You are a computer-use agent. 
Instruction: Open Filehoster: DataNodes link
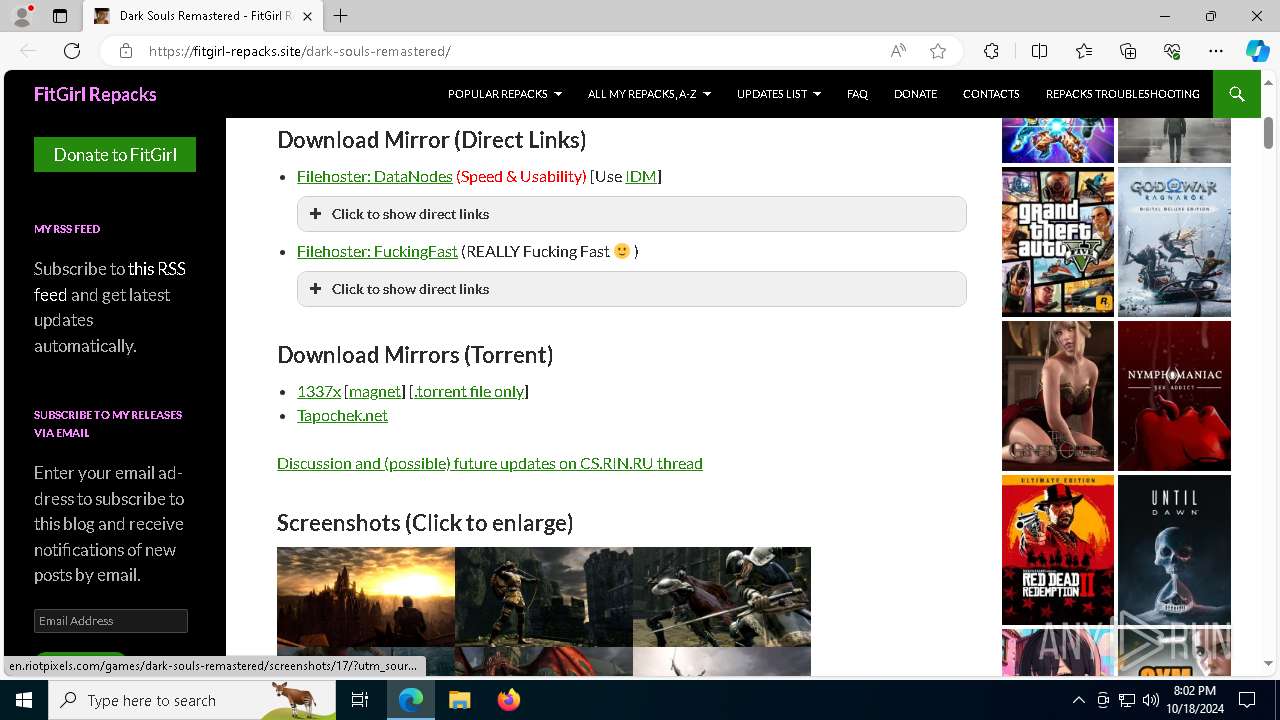pyautogui.click(x=374, y=176)
